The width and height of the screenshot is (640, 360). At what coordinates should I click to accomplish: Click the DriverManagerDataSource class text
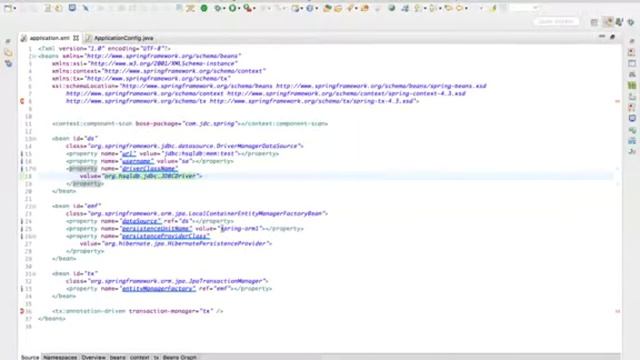point(257,146)
